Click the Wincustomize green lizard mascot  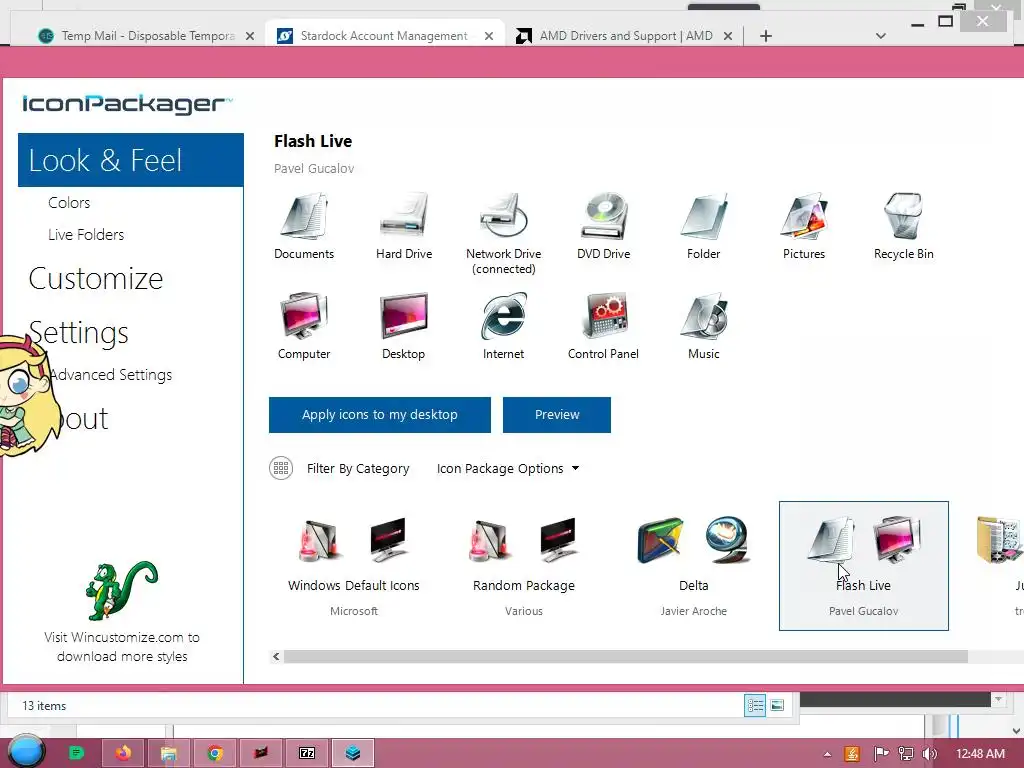pos(122,590)
